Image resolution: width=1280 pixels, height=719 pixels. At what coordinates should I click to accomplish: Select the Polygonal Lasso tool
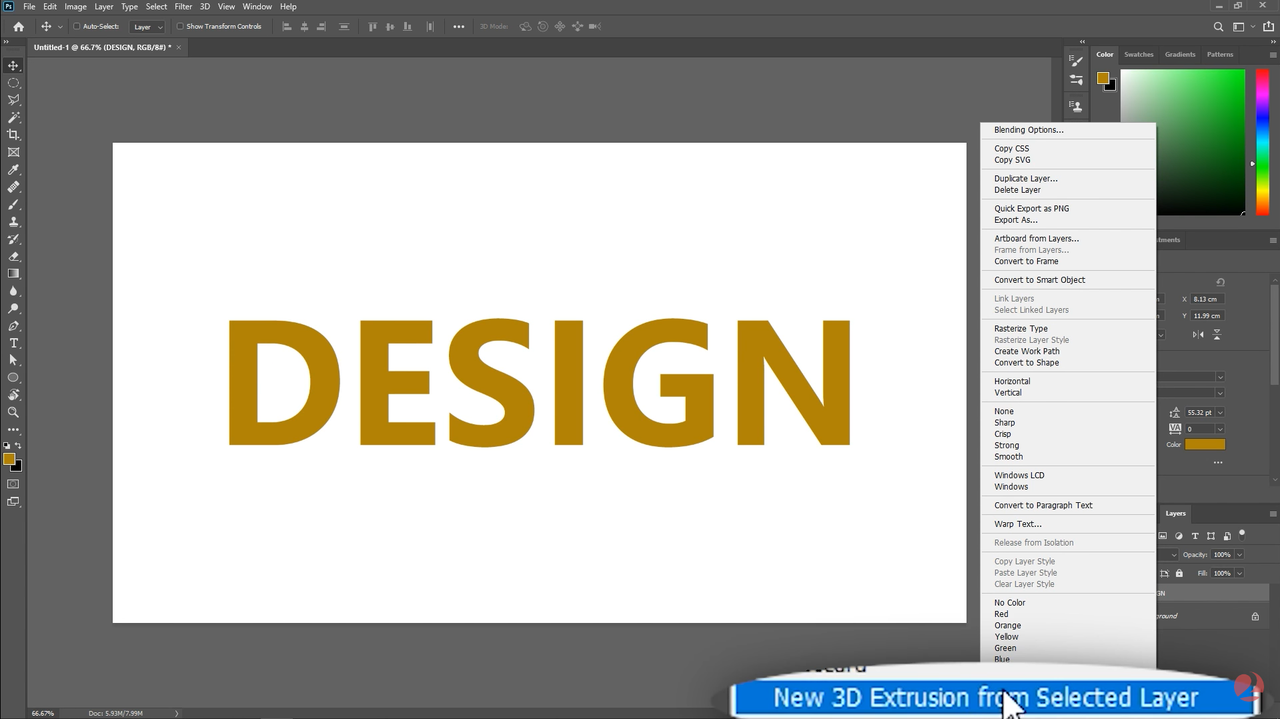click(x=13, y=100)
